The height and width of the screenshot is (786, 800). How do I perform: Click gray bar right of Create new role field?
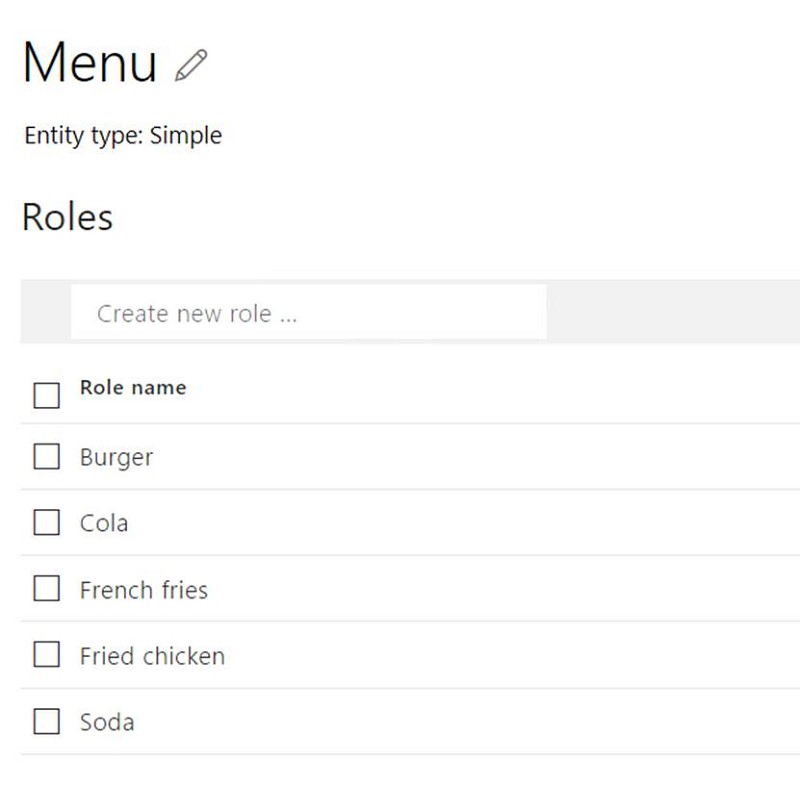point(673,312)
